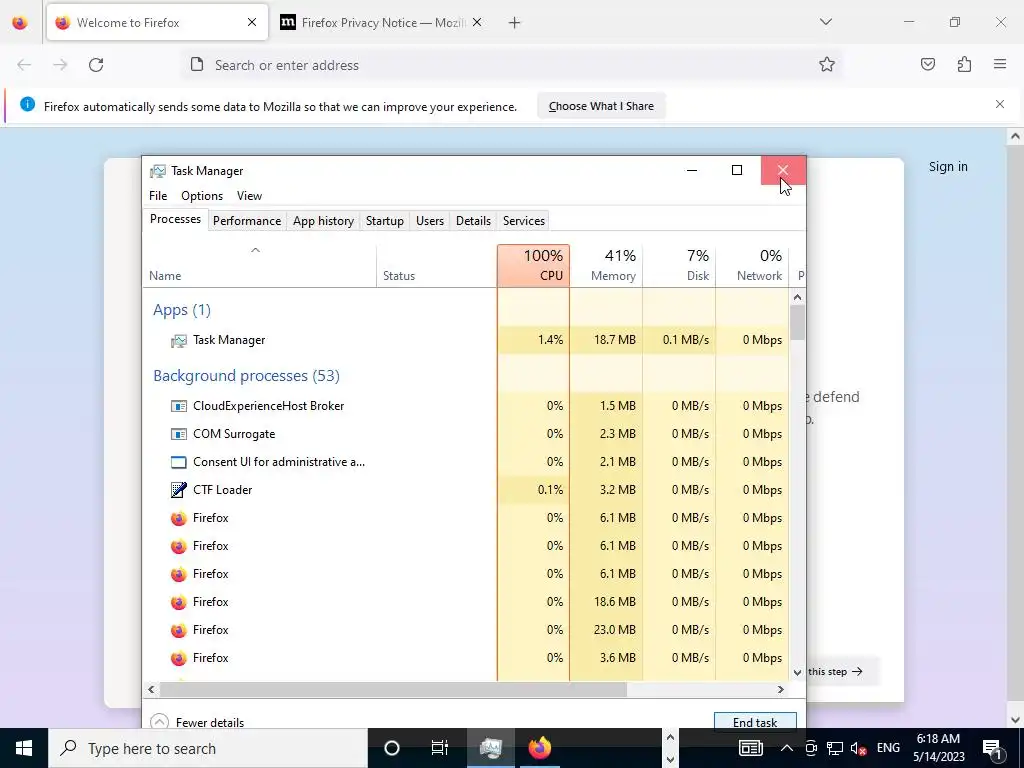Close the Welcome to Firefox tab
This screenshot has height=768, width=1024.
point(252,22)
